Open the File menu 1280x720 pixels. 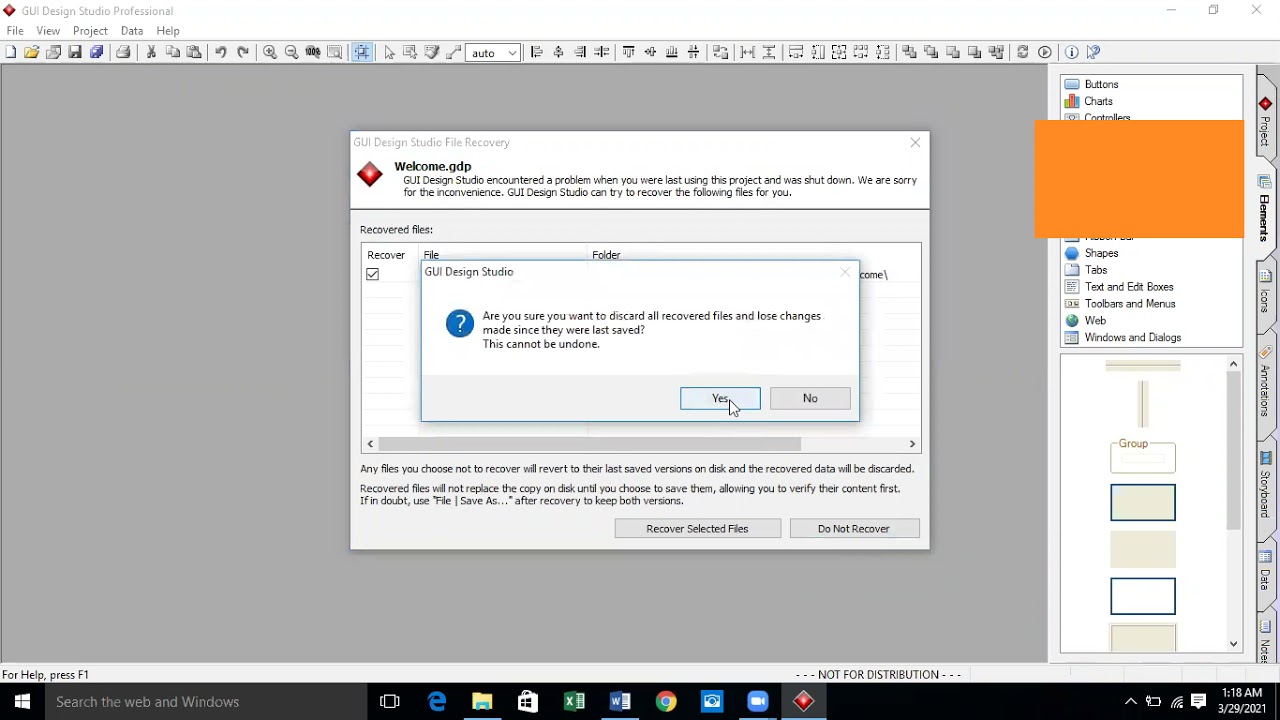coord(15,31)
